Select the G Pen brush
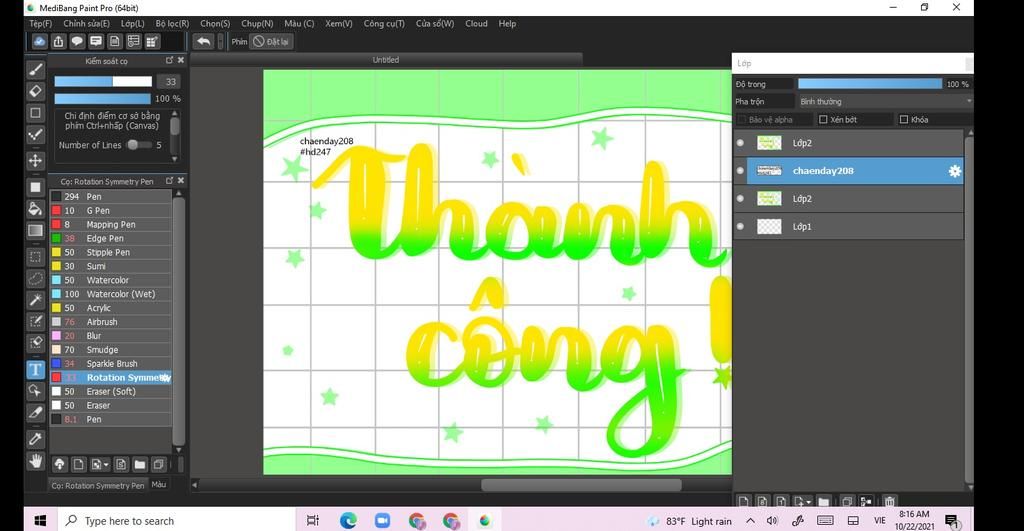 pyautogui.click(x=111, y=210)
